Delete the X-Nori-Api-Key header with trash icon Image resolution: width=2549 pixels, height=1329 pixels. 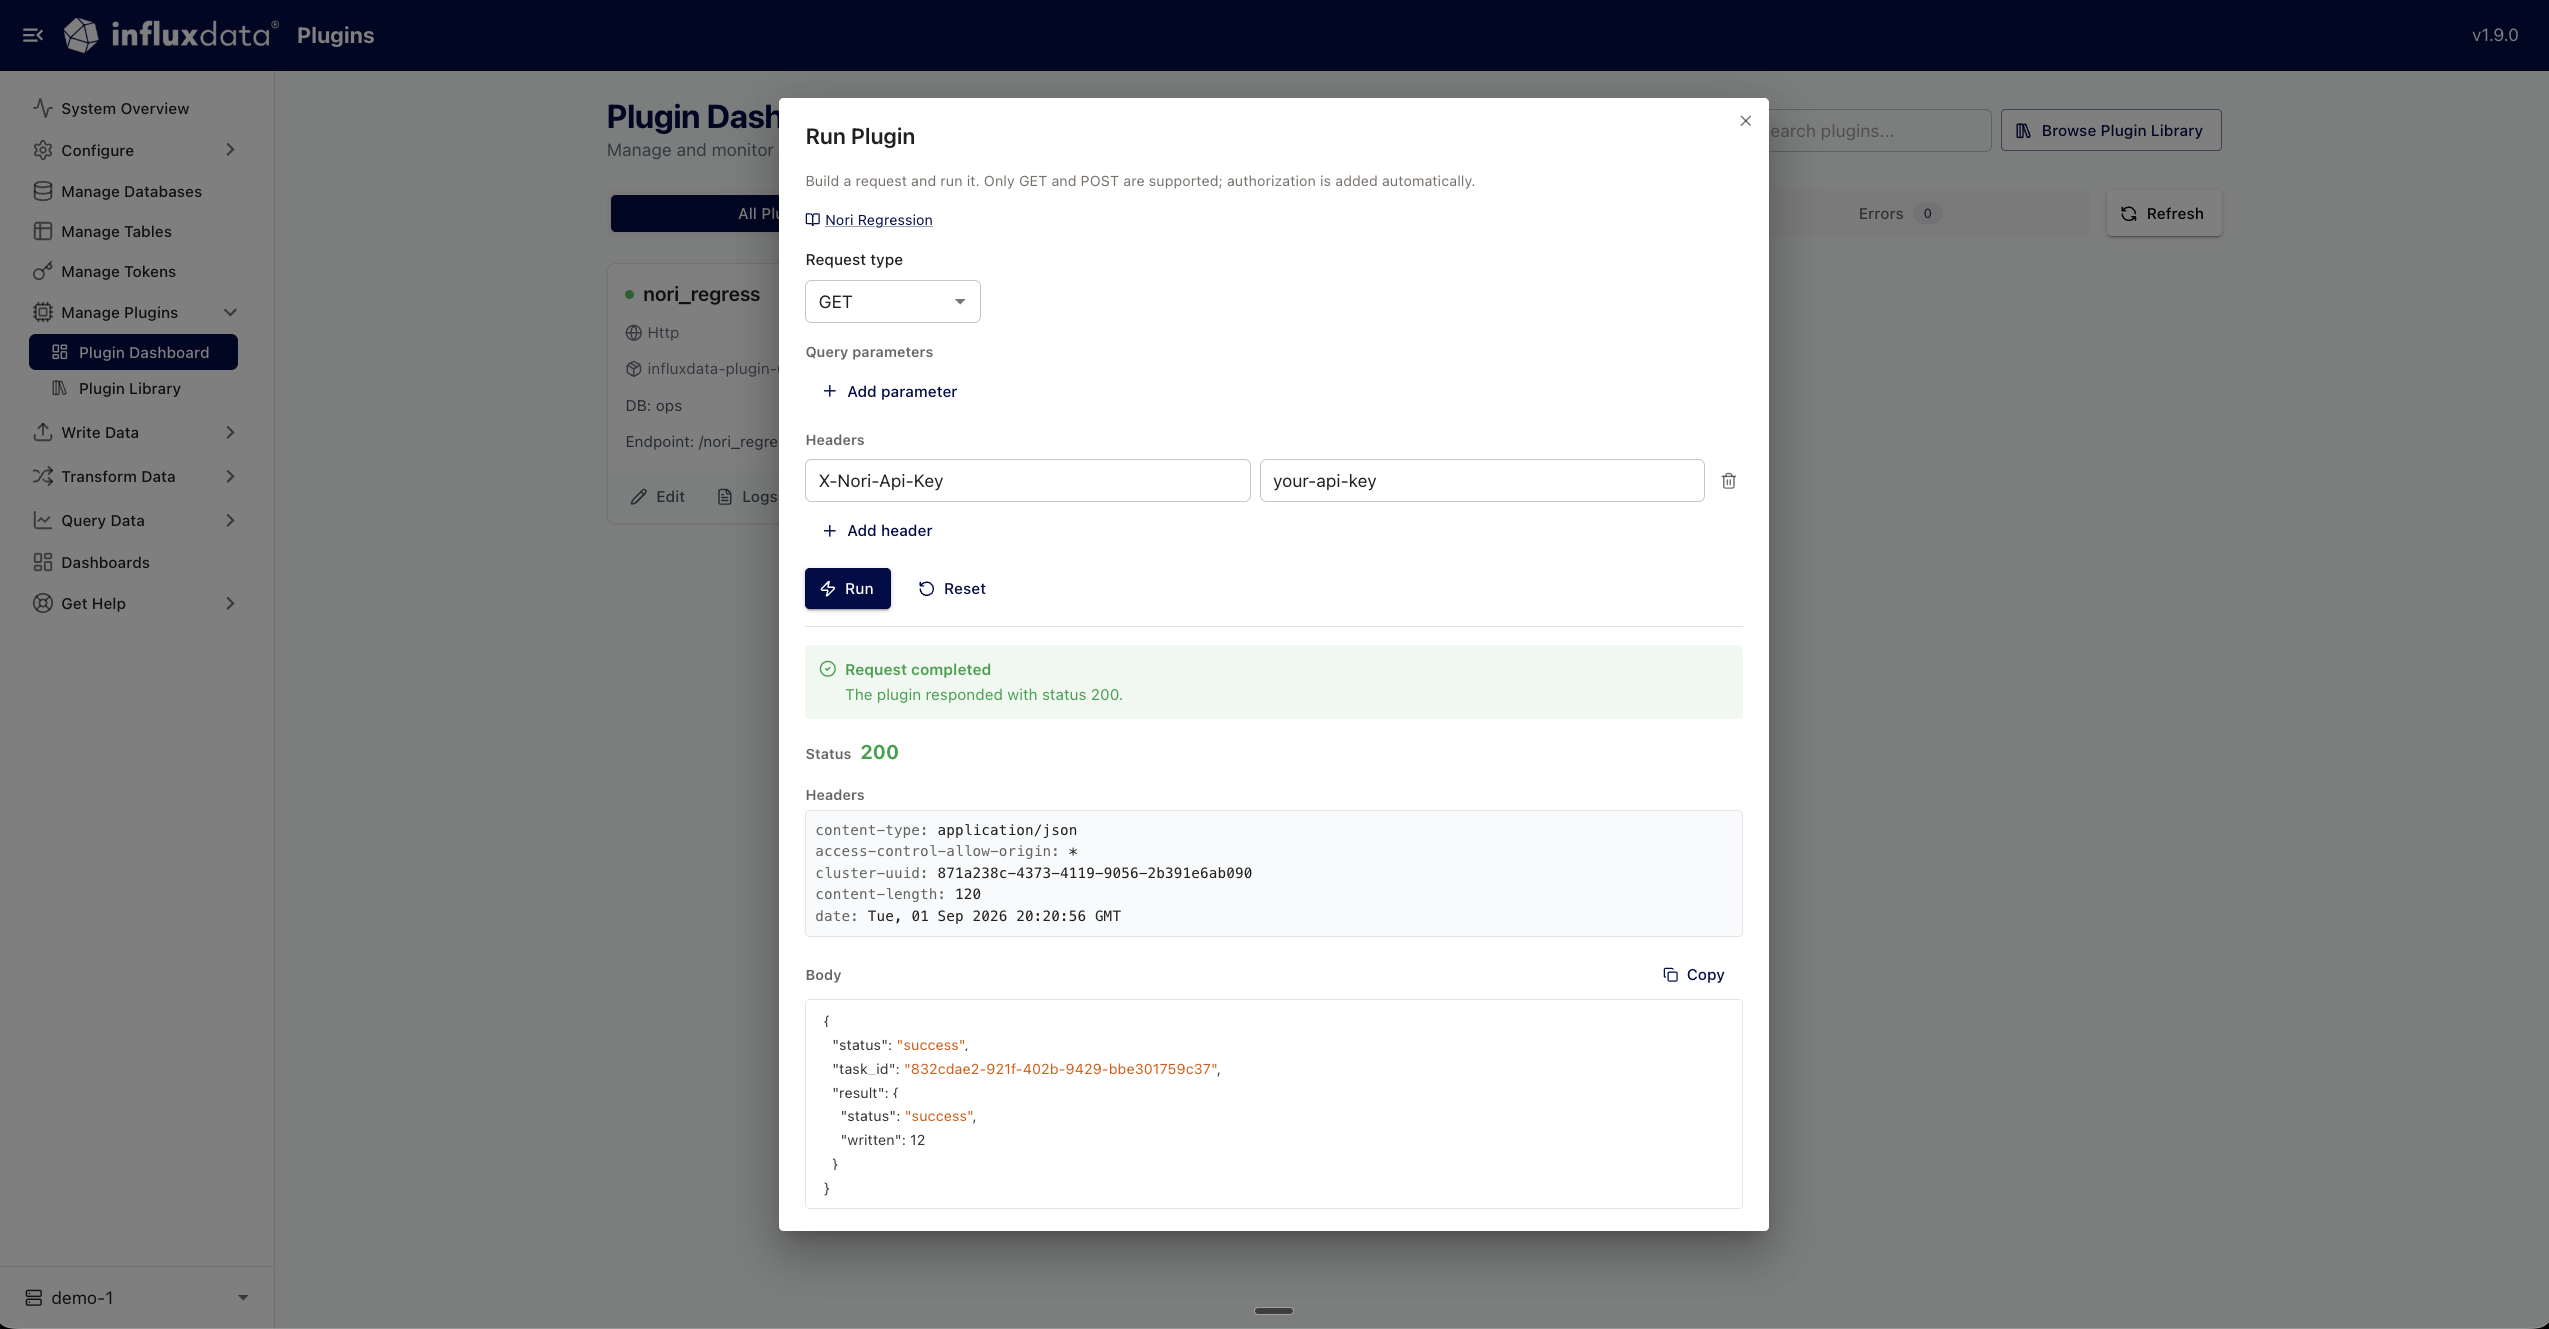click(x=1728, y=481)
